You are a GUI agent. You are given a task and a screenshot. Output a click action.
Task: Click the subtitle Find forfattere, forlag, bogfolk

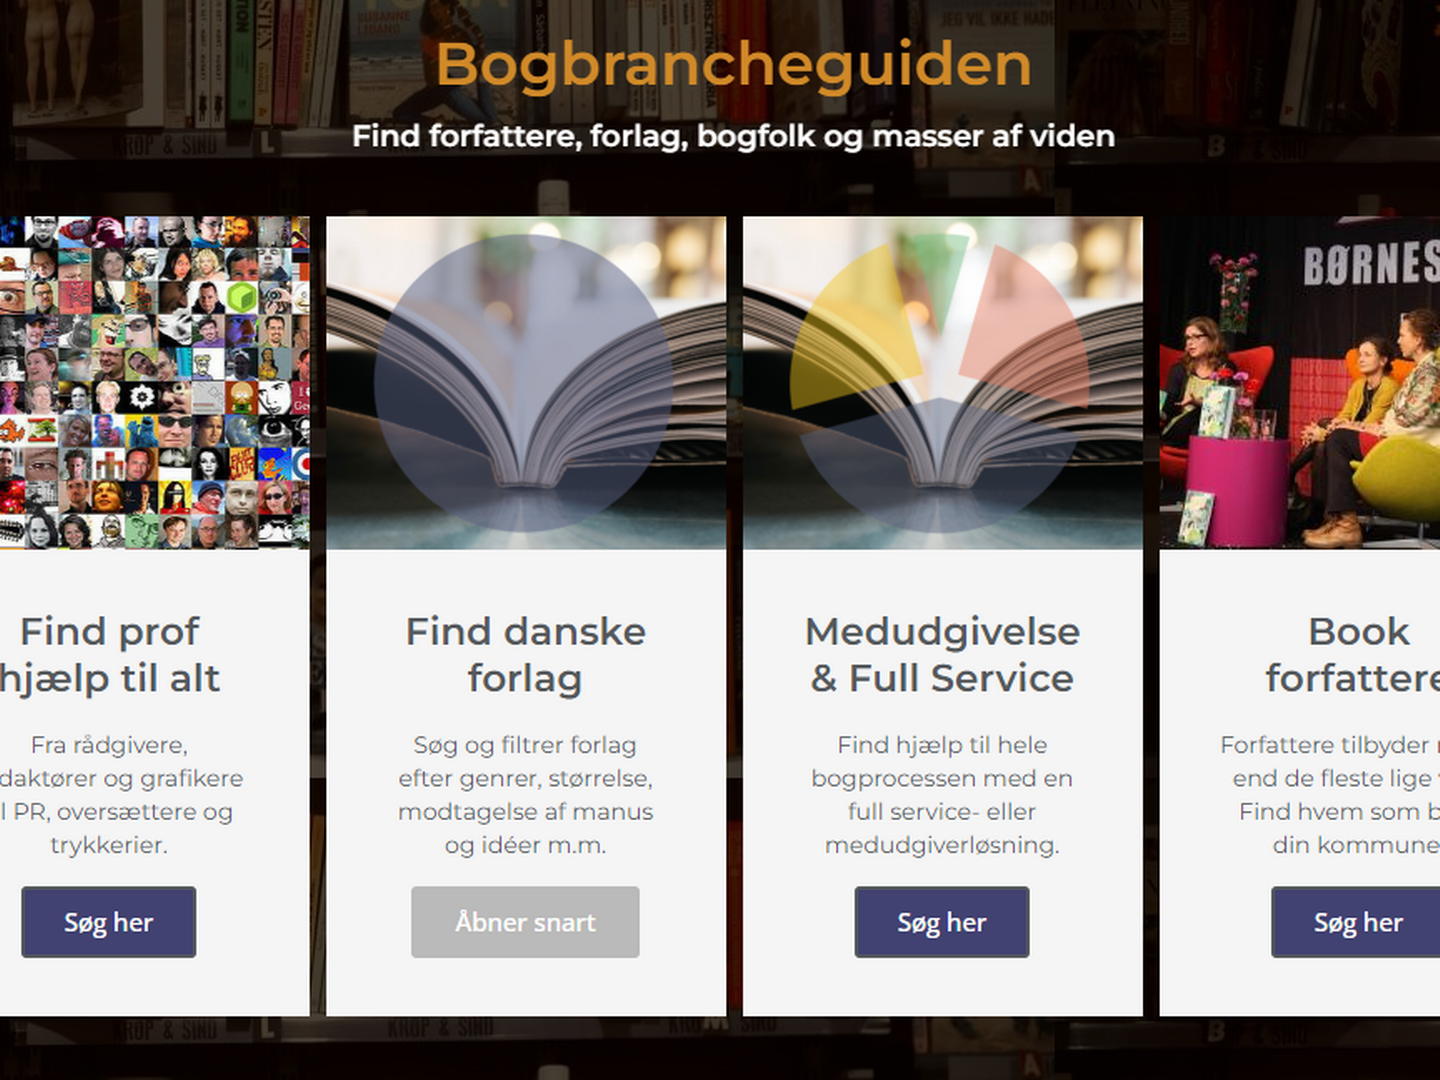(x=733, y=136)
